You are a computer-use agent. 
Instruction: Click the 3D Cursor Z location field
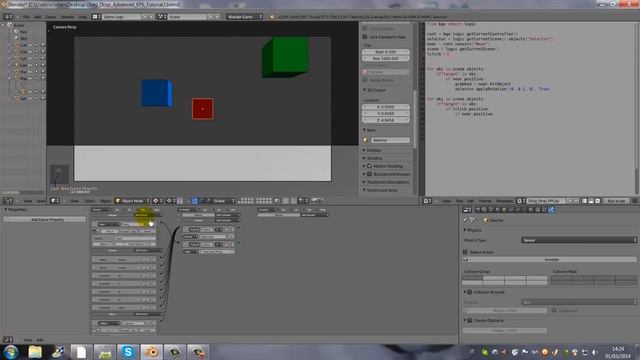click(x=386, y=120)
